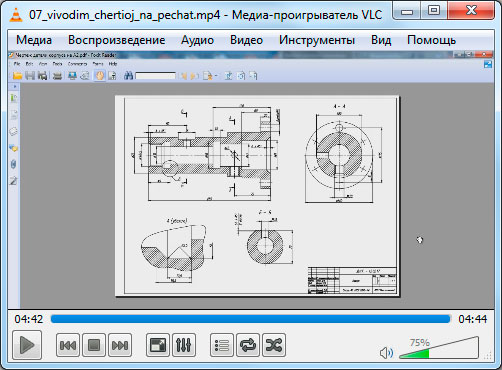This screenshot has width=502, height=370.
Task: Stop playback with the square button
Action: click(x=94, y=345)
